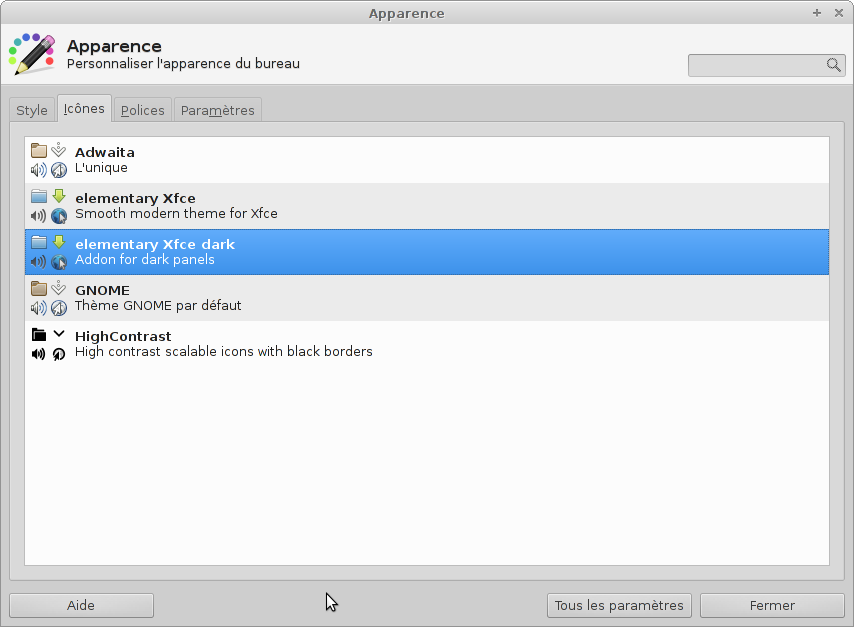Screen dimensions: 854x627
Task: Click the elementary Xfce dark folder icon
Action: click(x=39, y=242)
